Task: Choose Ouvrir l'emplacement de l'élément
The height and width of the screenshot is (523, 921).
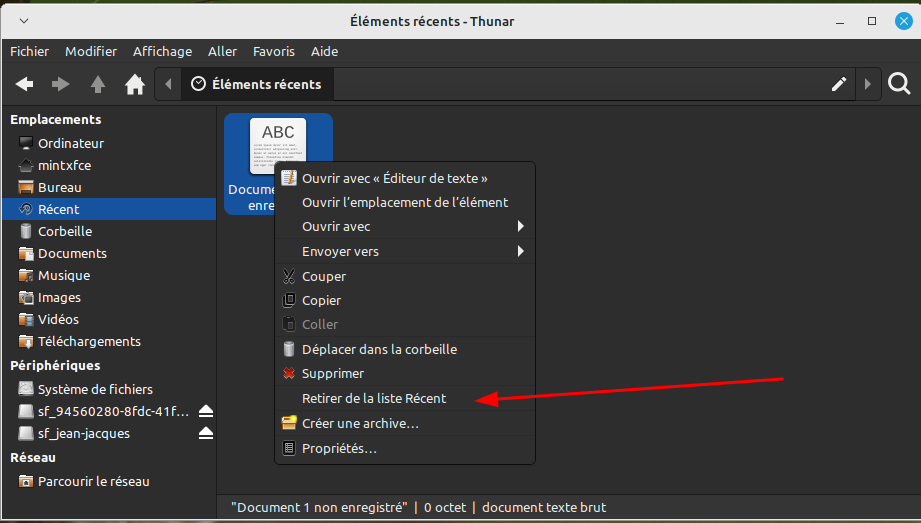Action: pyautogui.click(x=405, y=202)
